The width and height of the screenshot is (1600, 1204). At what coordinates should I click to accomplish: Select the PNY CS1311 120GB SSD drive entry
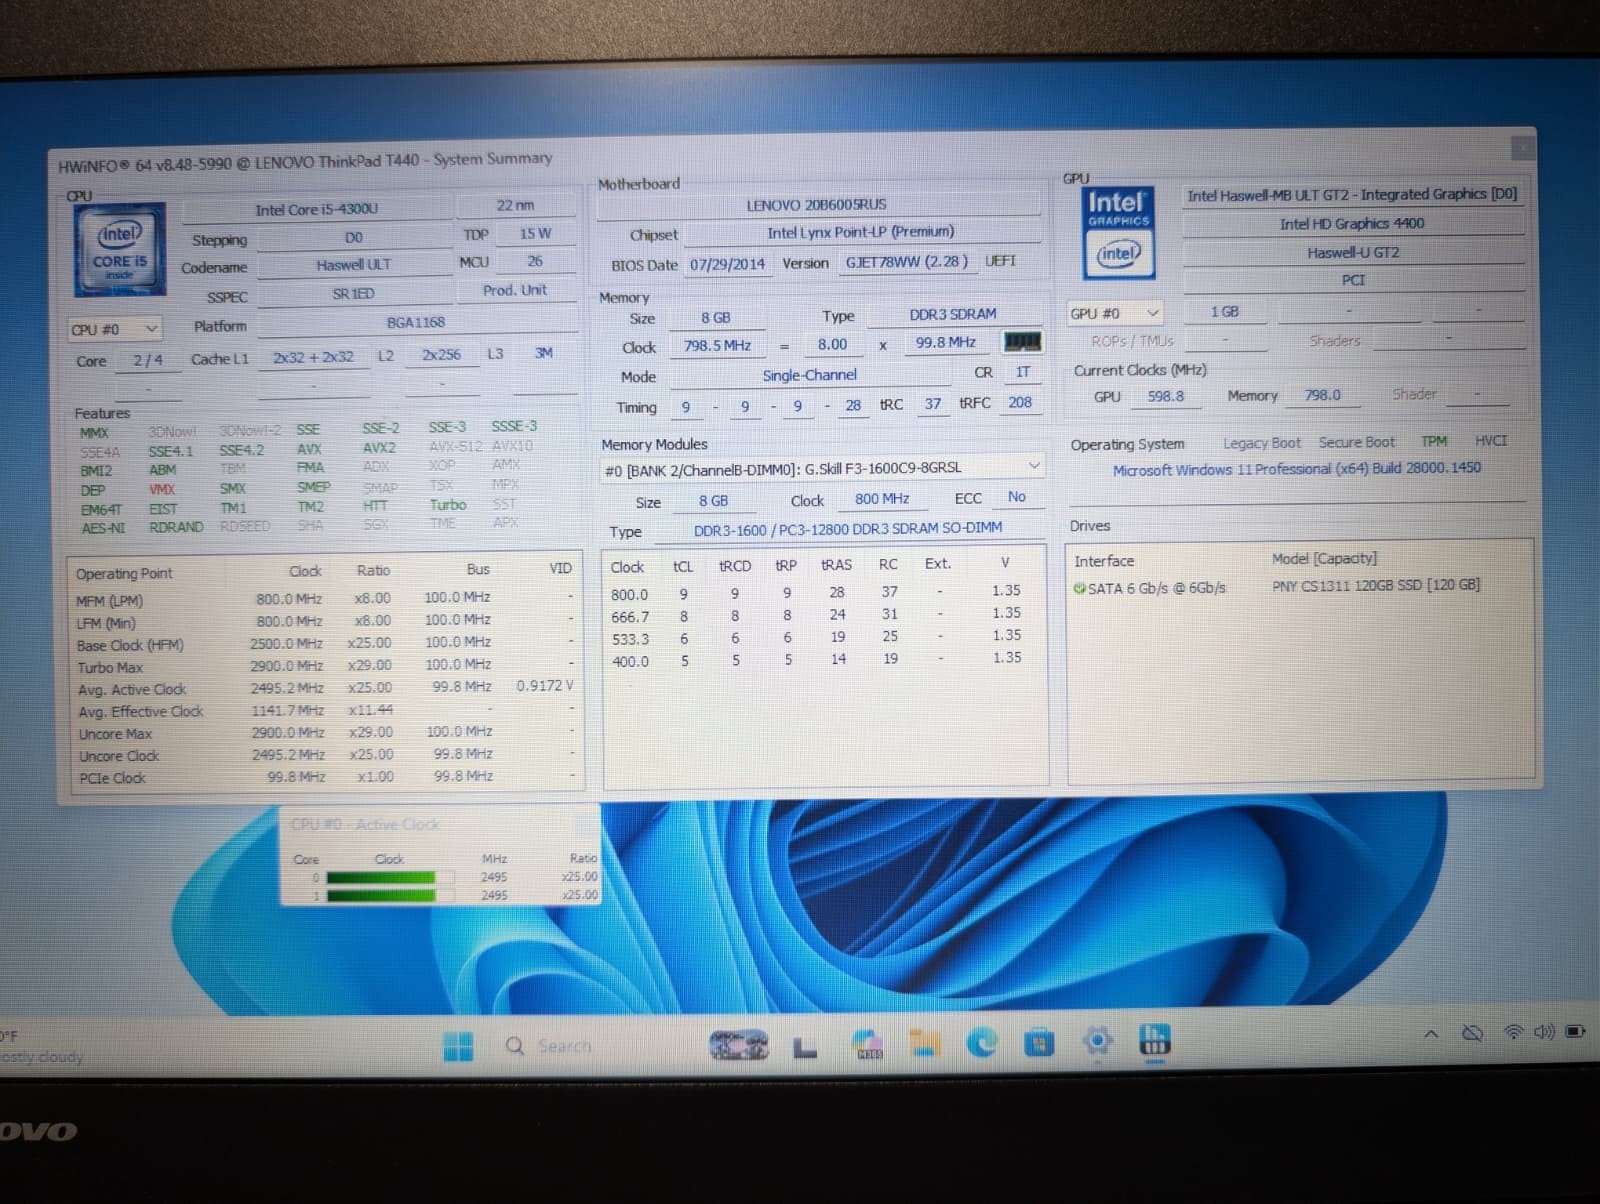tap(1300, 587)
